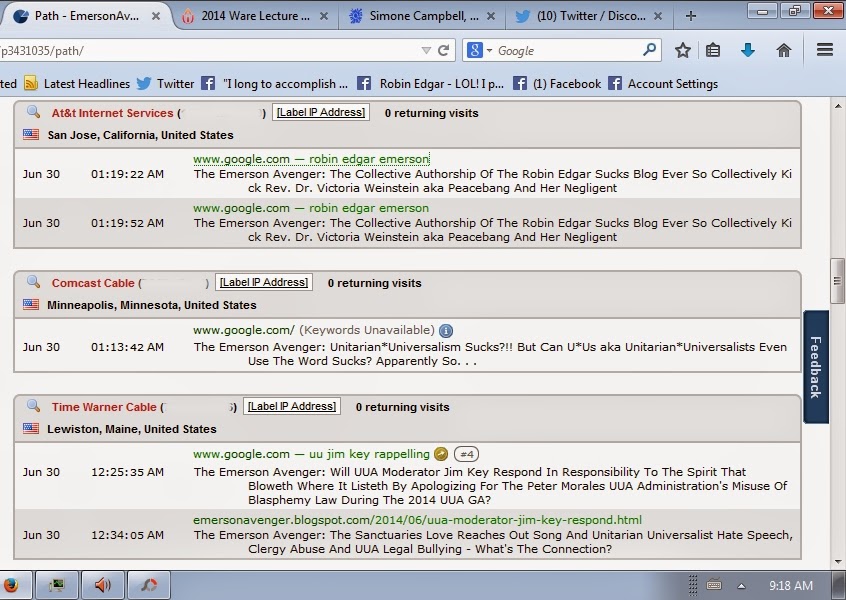Label IP Address for Time Warner visitor
The width and height of the screenshot is (846, 600).
(x=292, y=406)
